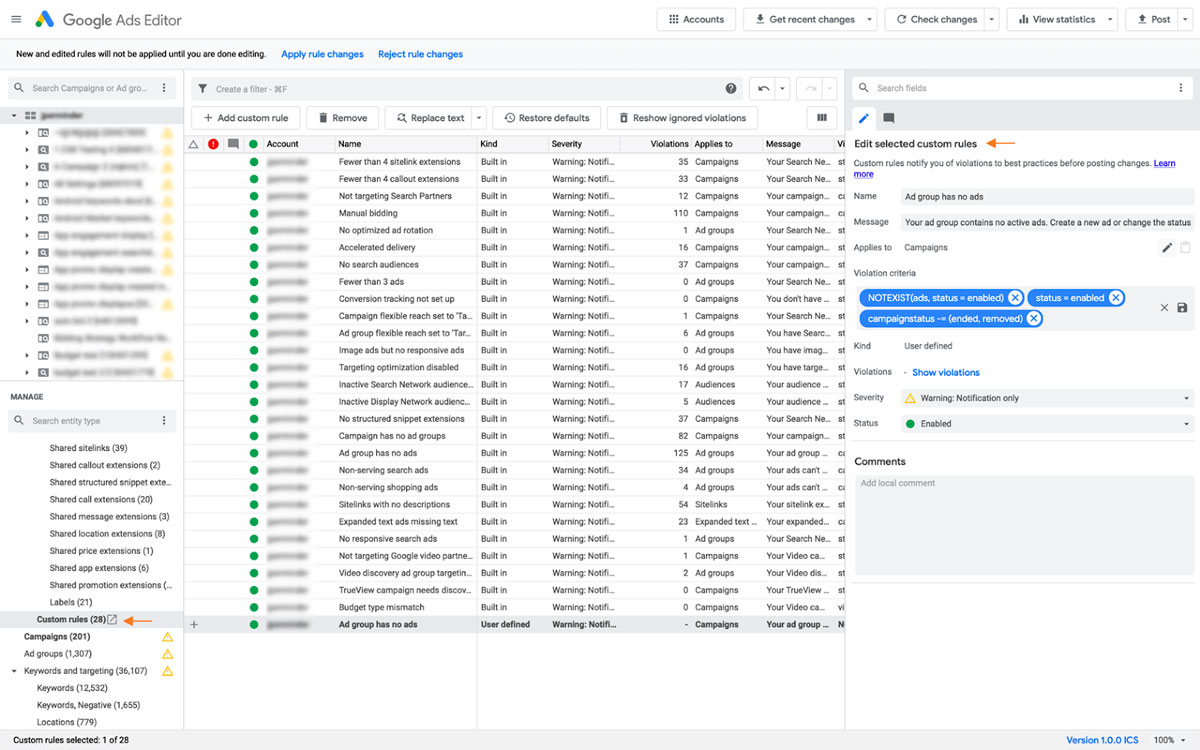The height and width of the screenshot is (750, 1200).
Task: Set Status to something other than Enabled
Action: [1047, 423]
